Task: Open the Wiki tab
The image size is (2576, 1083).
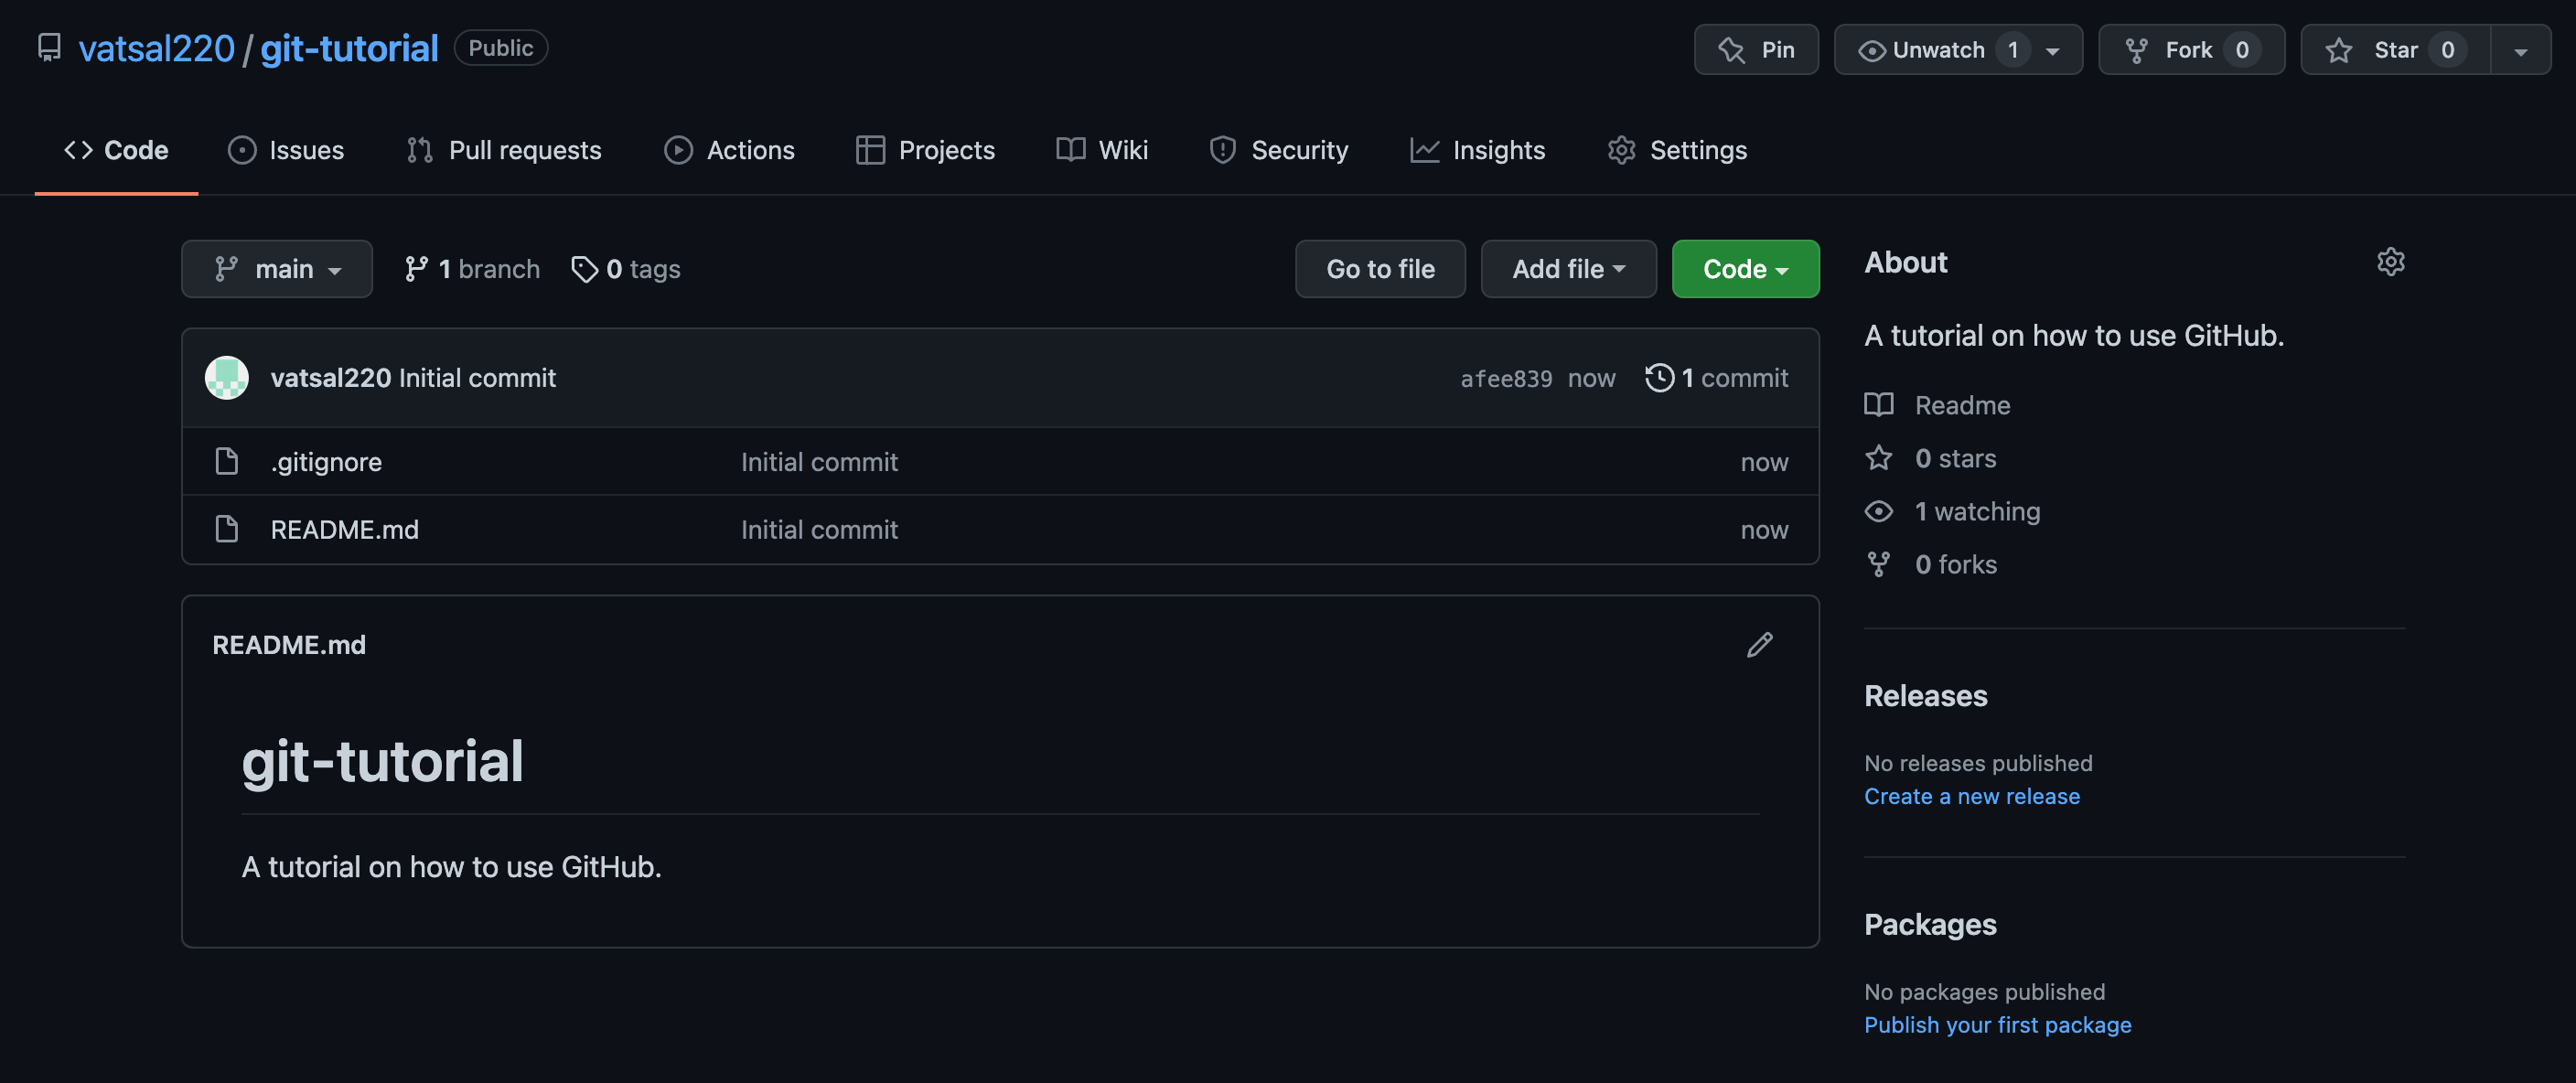Action: click(x=1102, y=150)
